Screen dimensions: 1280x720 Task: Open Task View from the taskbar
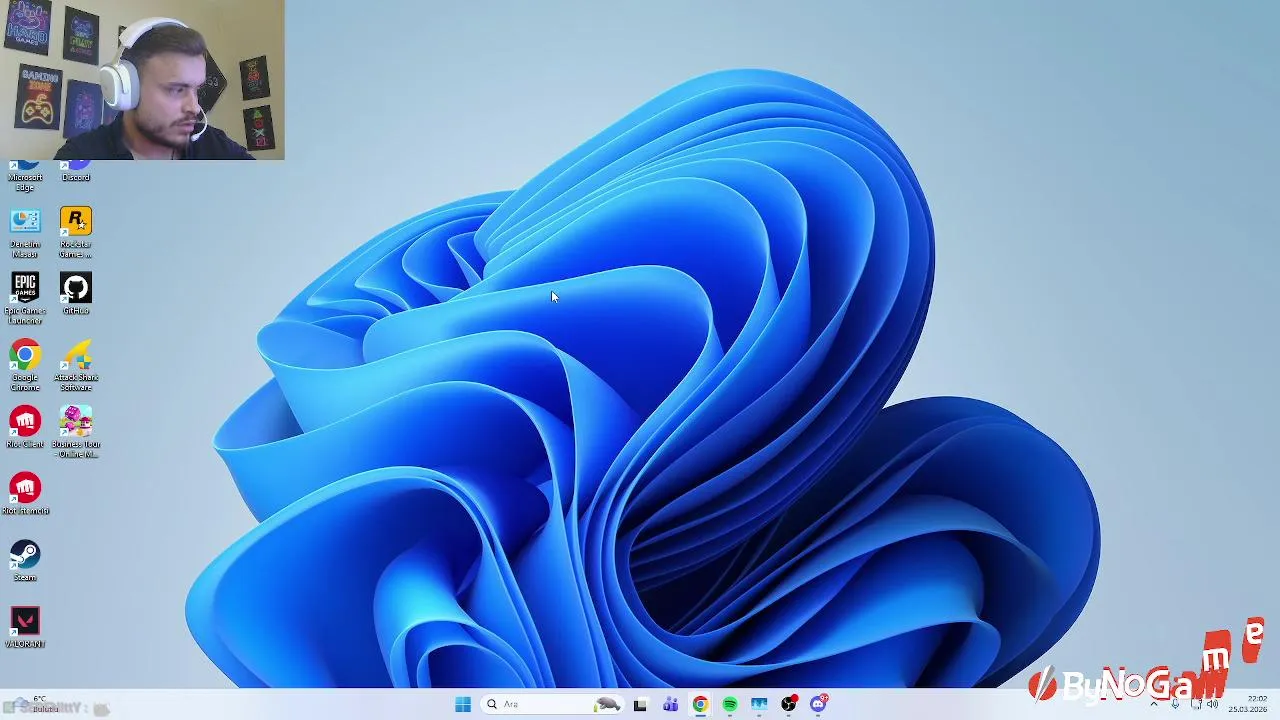click(x=640, y=704)
